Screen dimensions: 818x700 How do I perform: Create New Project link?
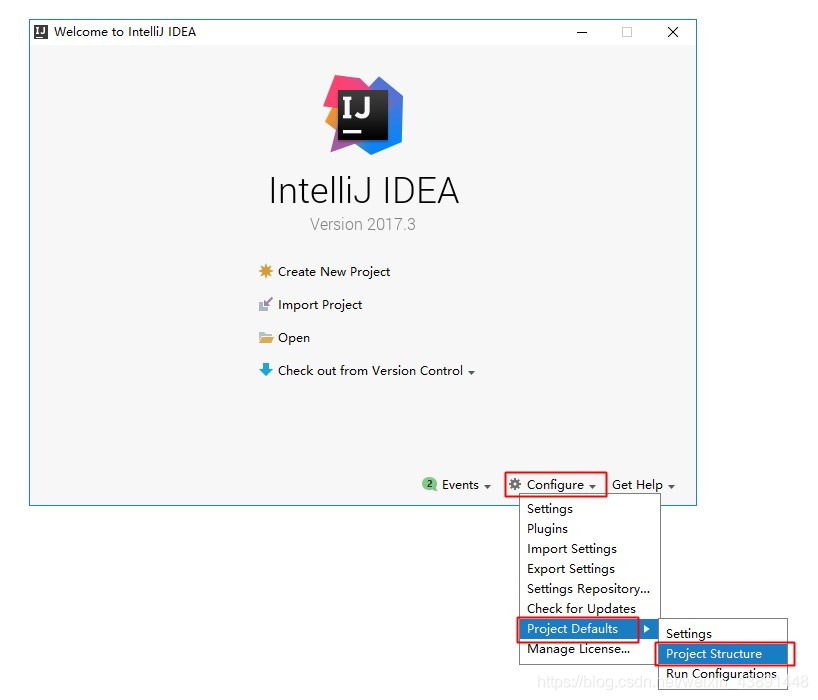[334, 272]
